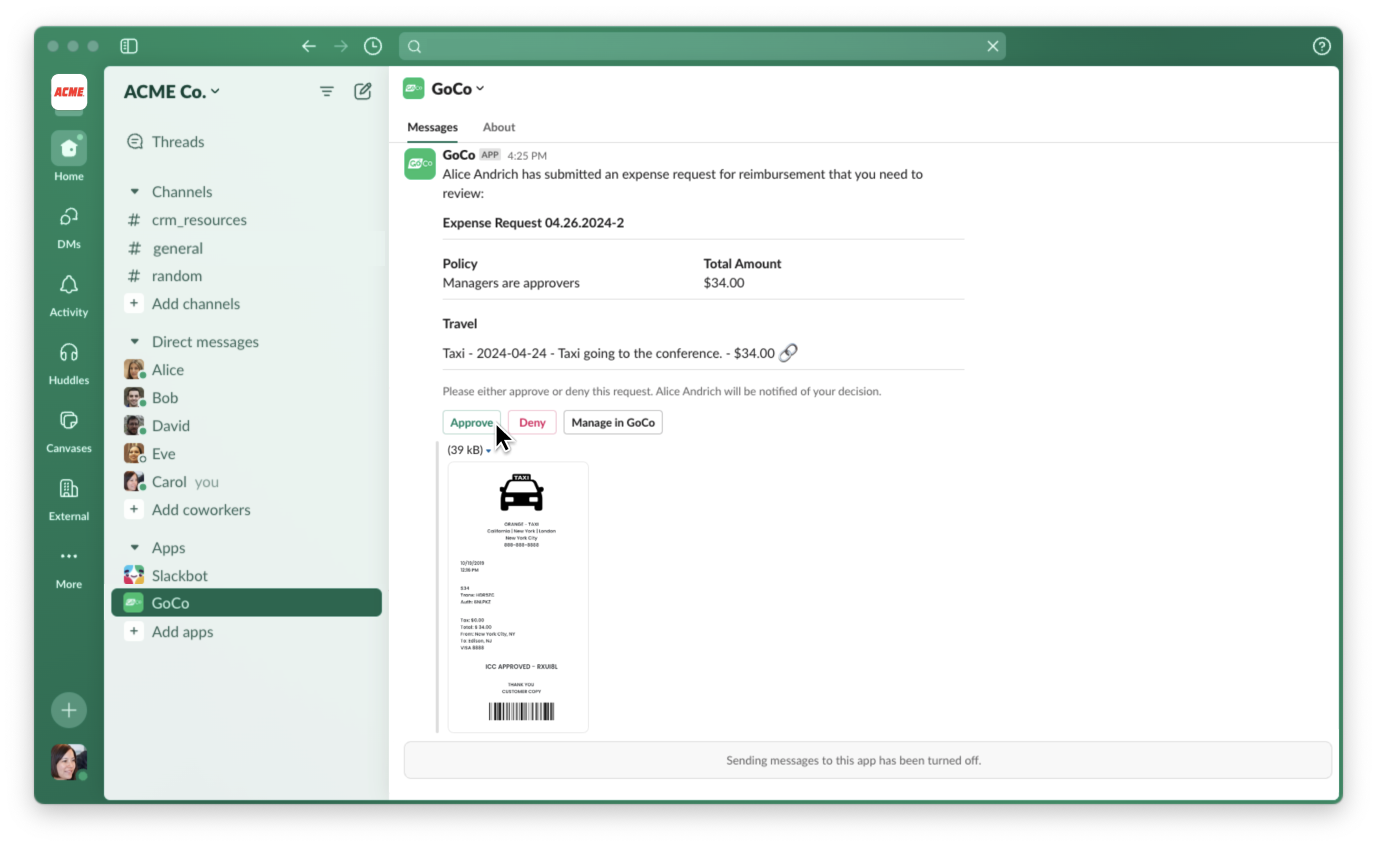The width and height of the screenshot is (1377, 847).
Task: Collapse the Direct messages section
Action: pos(134,341)
